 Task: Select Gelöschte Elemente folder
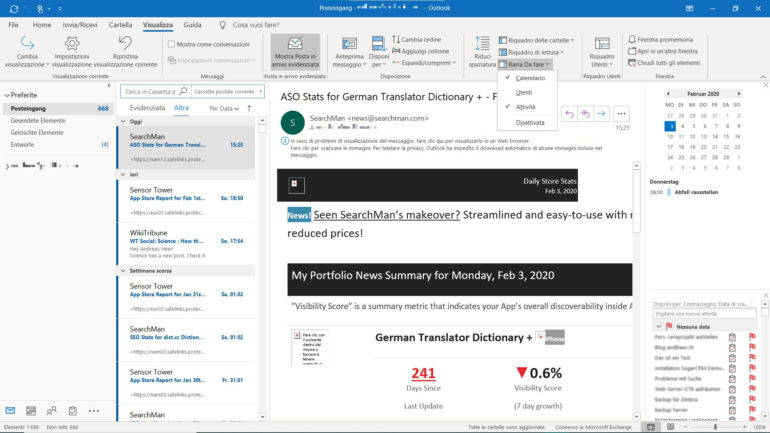[x=37, y=133]
